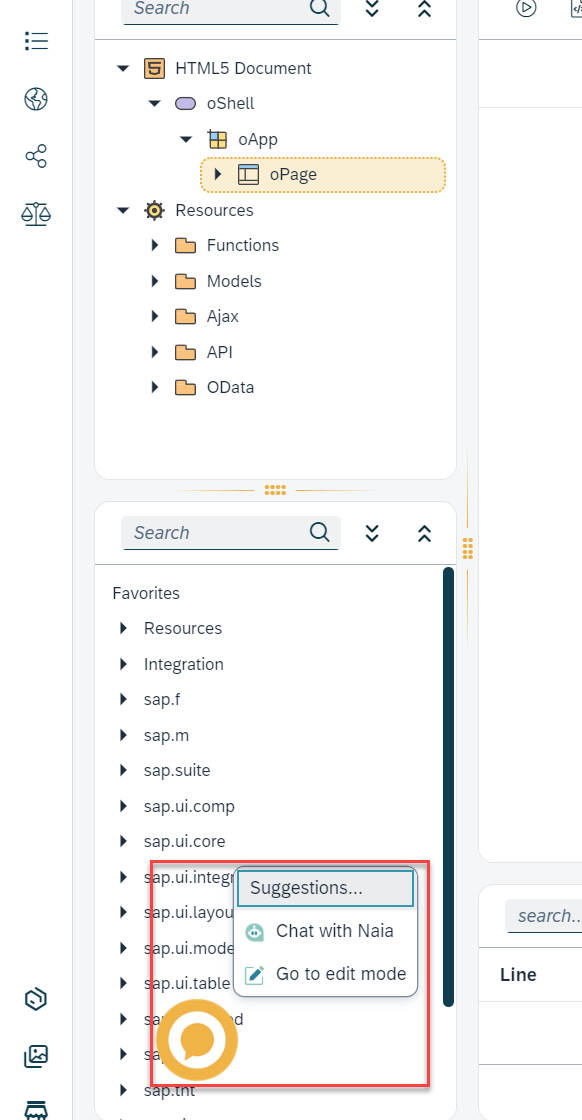The image size is (582, 1120).
Task: Expand the sap.m library node
Action: click(124, 734)
